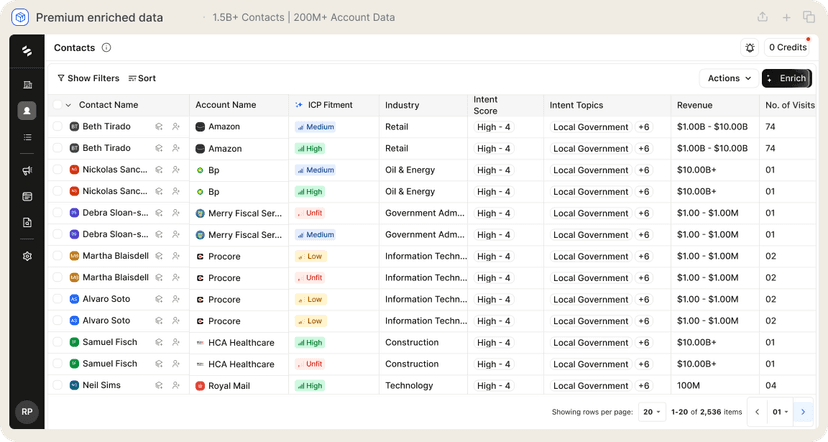Image resolution: width=828 pixels, height=442 pixels.
Task: Click the Contact Name column header
Action: point(108,105)
